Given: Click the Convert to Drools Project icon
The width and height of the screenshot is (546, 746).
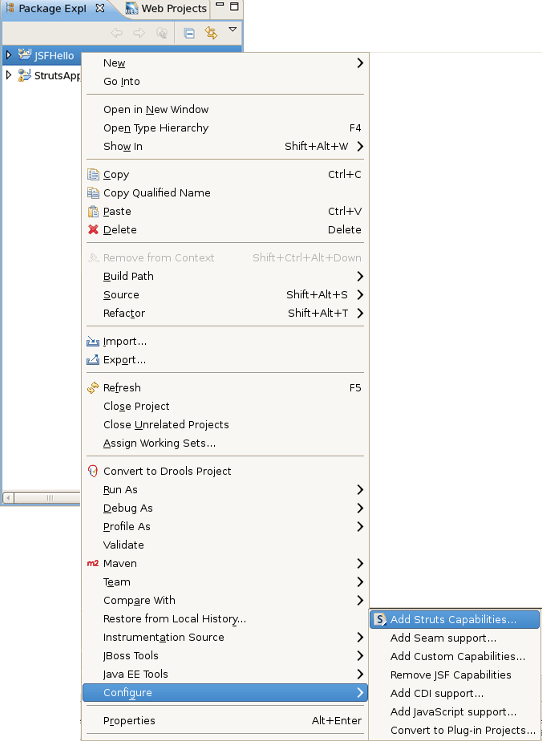Looking at the screenshot, I should [x=93, y=471].
